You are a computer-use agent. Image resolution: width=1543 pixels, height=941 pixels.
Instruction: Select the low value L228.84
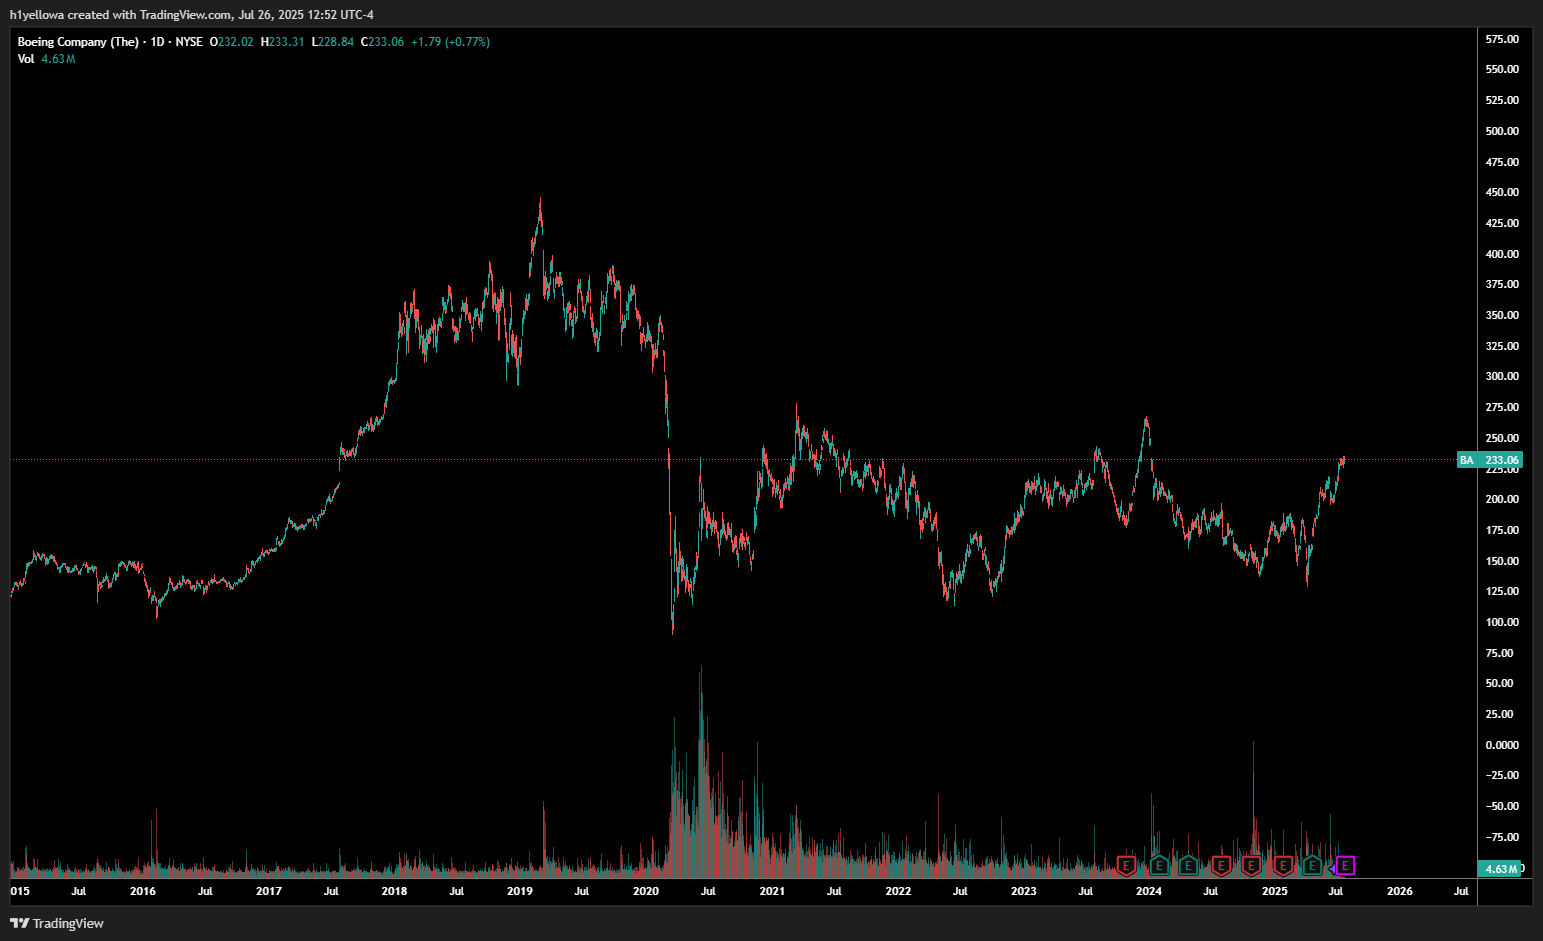(332, 42)
